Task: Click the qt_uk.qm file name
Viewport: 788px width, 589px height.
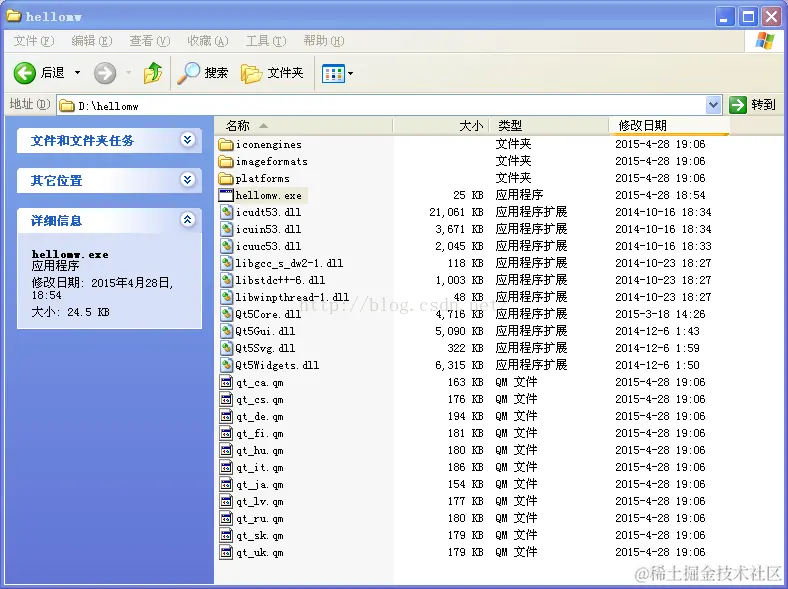Action: [x=260, y=553]
